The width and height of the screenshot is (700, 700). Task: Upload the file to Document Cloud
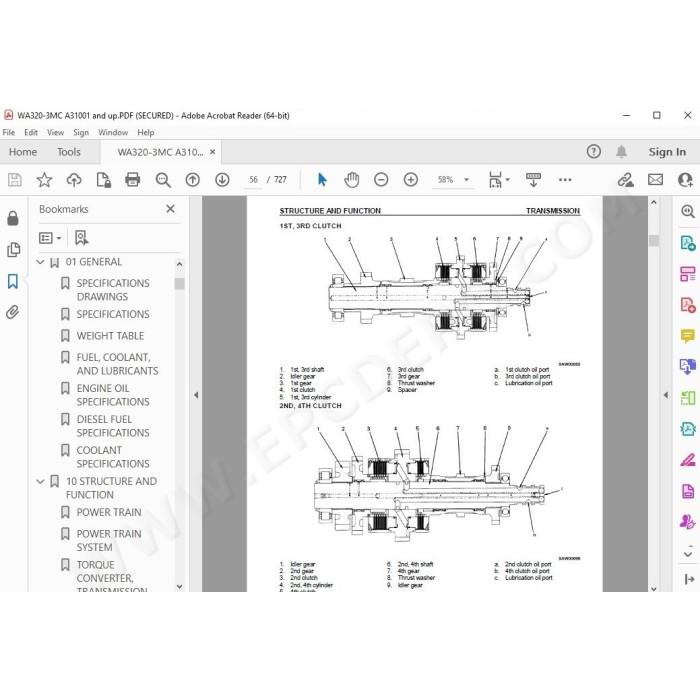pos(74,180)
